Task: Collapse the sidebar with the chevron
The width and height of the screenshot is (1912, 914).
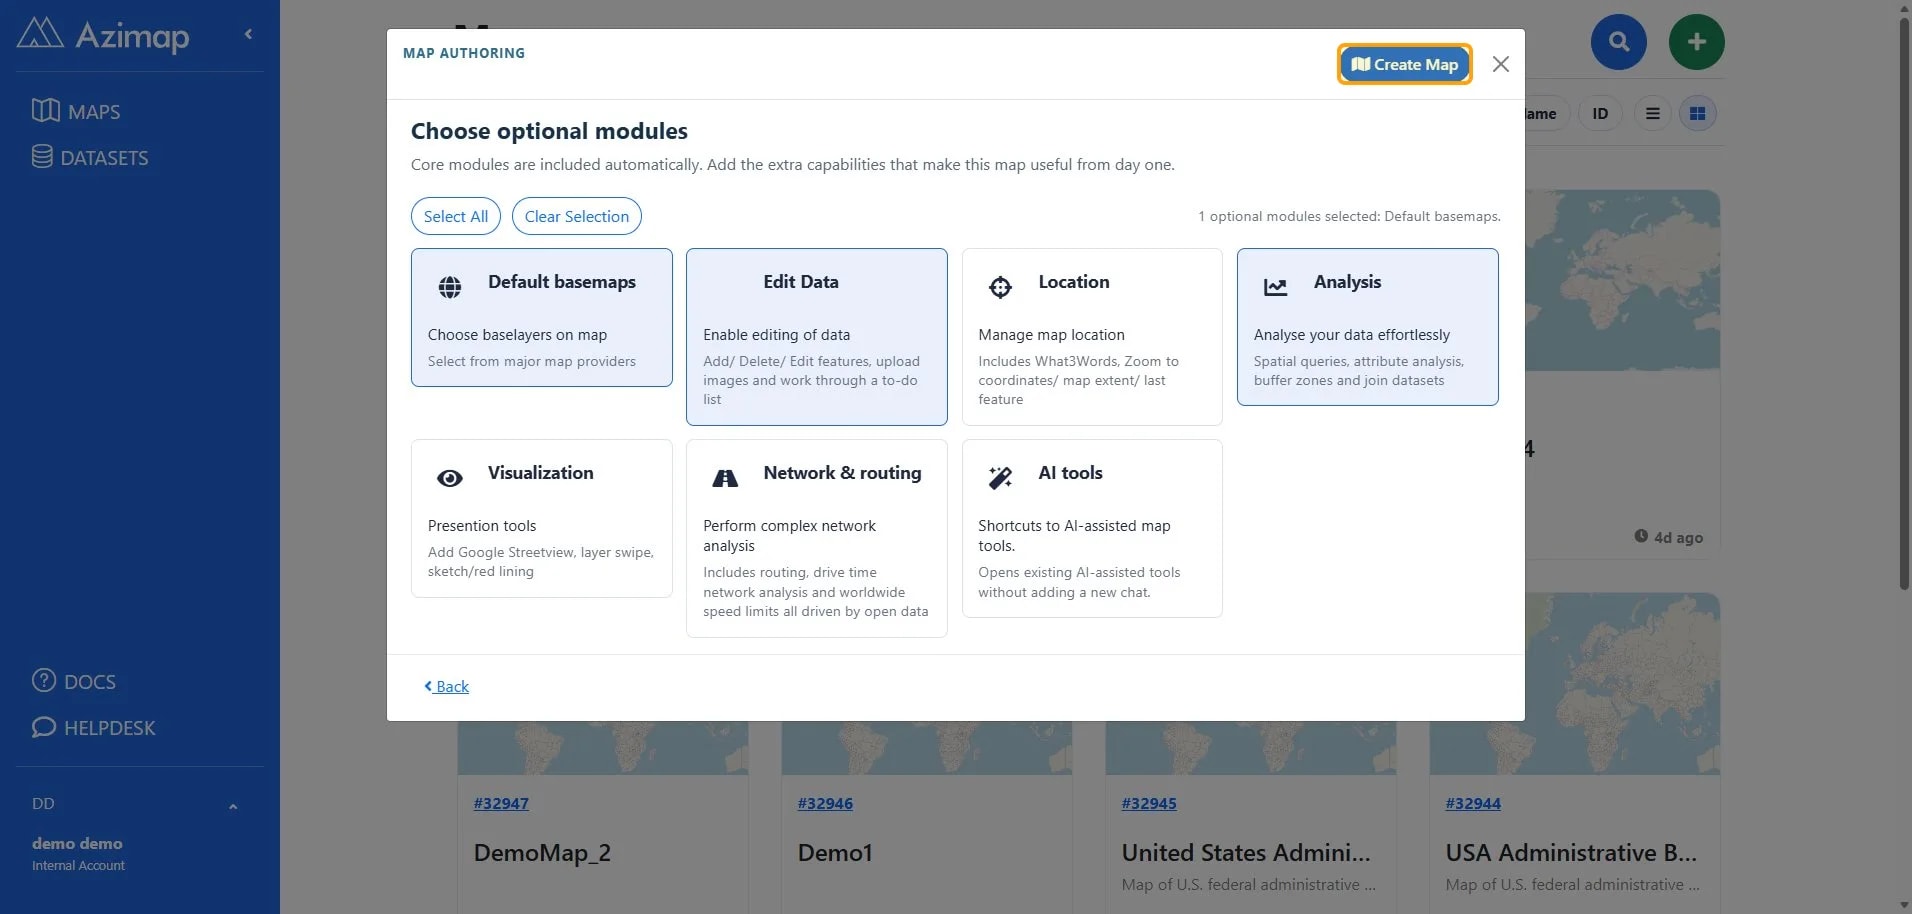Action: coord(248,34)
